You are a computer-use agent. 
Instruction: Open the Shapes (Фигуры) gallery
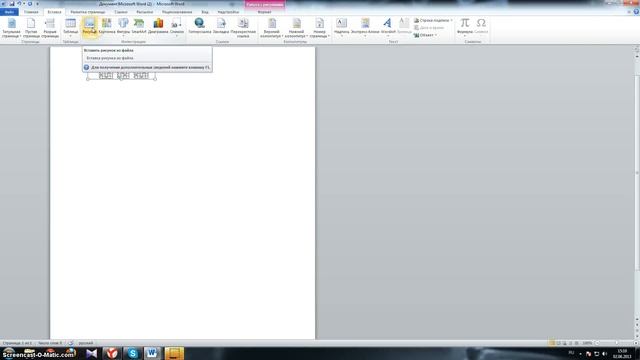(x=123, y=27)
